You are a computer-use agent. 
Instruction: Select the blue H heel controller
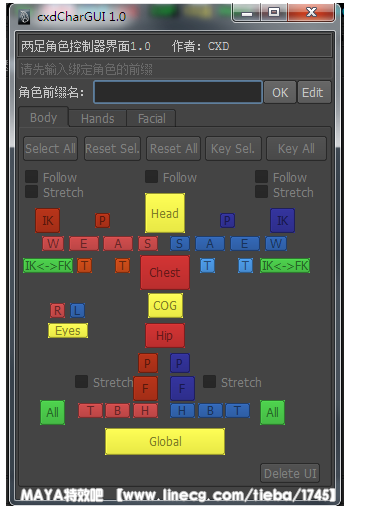(x=182, y=410)
